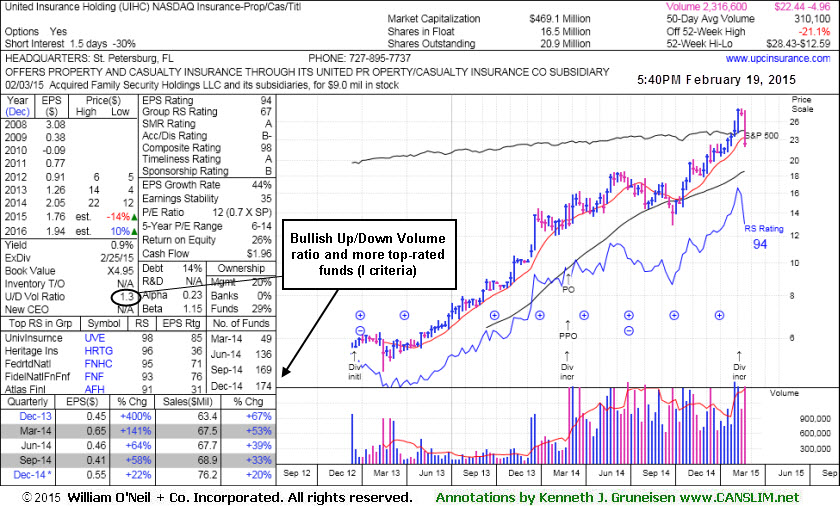Click the Dec-14 funds count 174
840x506 pixels.
point(263,386)
